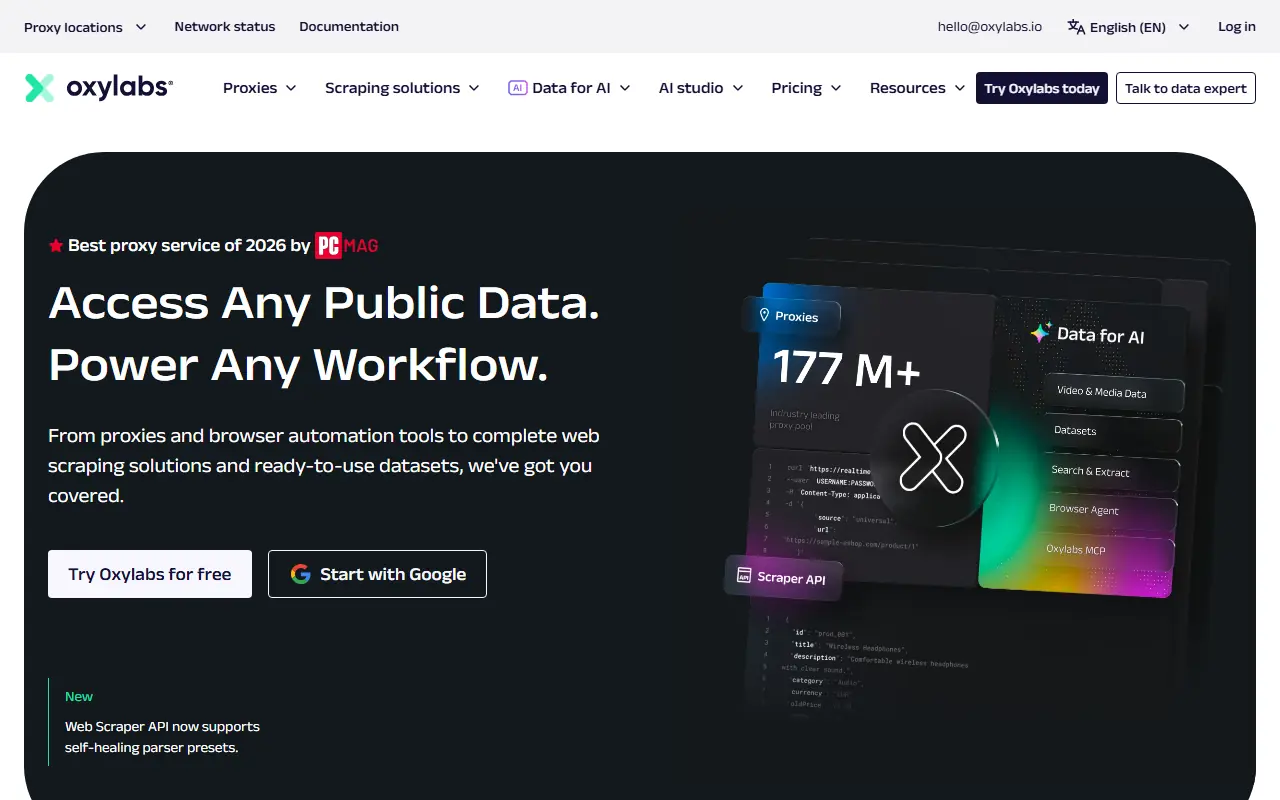1280x800 pixels.
Task: Click the Scraper API badge icon
Action: tap(743, 577)
